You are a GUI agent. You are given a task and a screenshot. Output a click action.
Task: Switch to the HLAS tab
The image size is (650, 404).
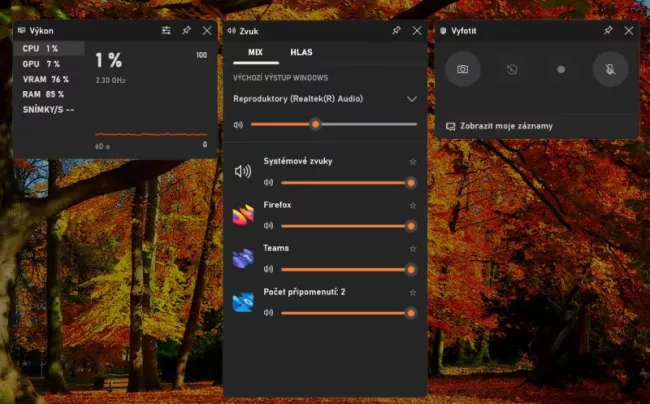coord(301,52)
